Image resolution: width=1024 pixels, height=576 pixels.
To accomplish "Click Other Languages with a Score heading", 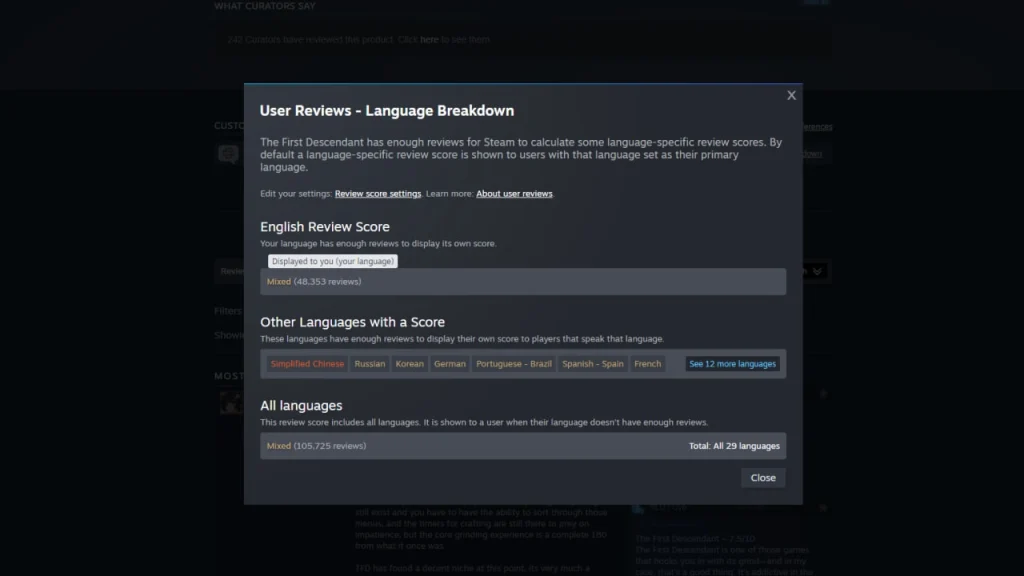I will coord(352,322).
